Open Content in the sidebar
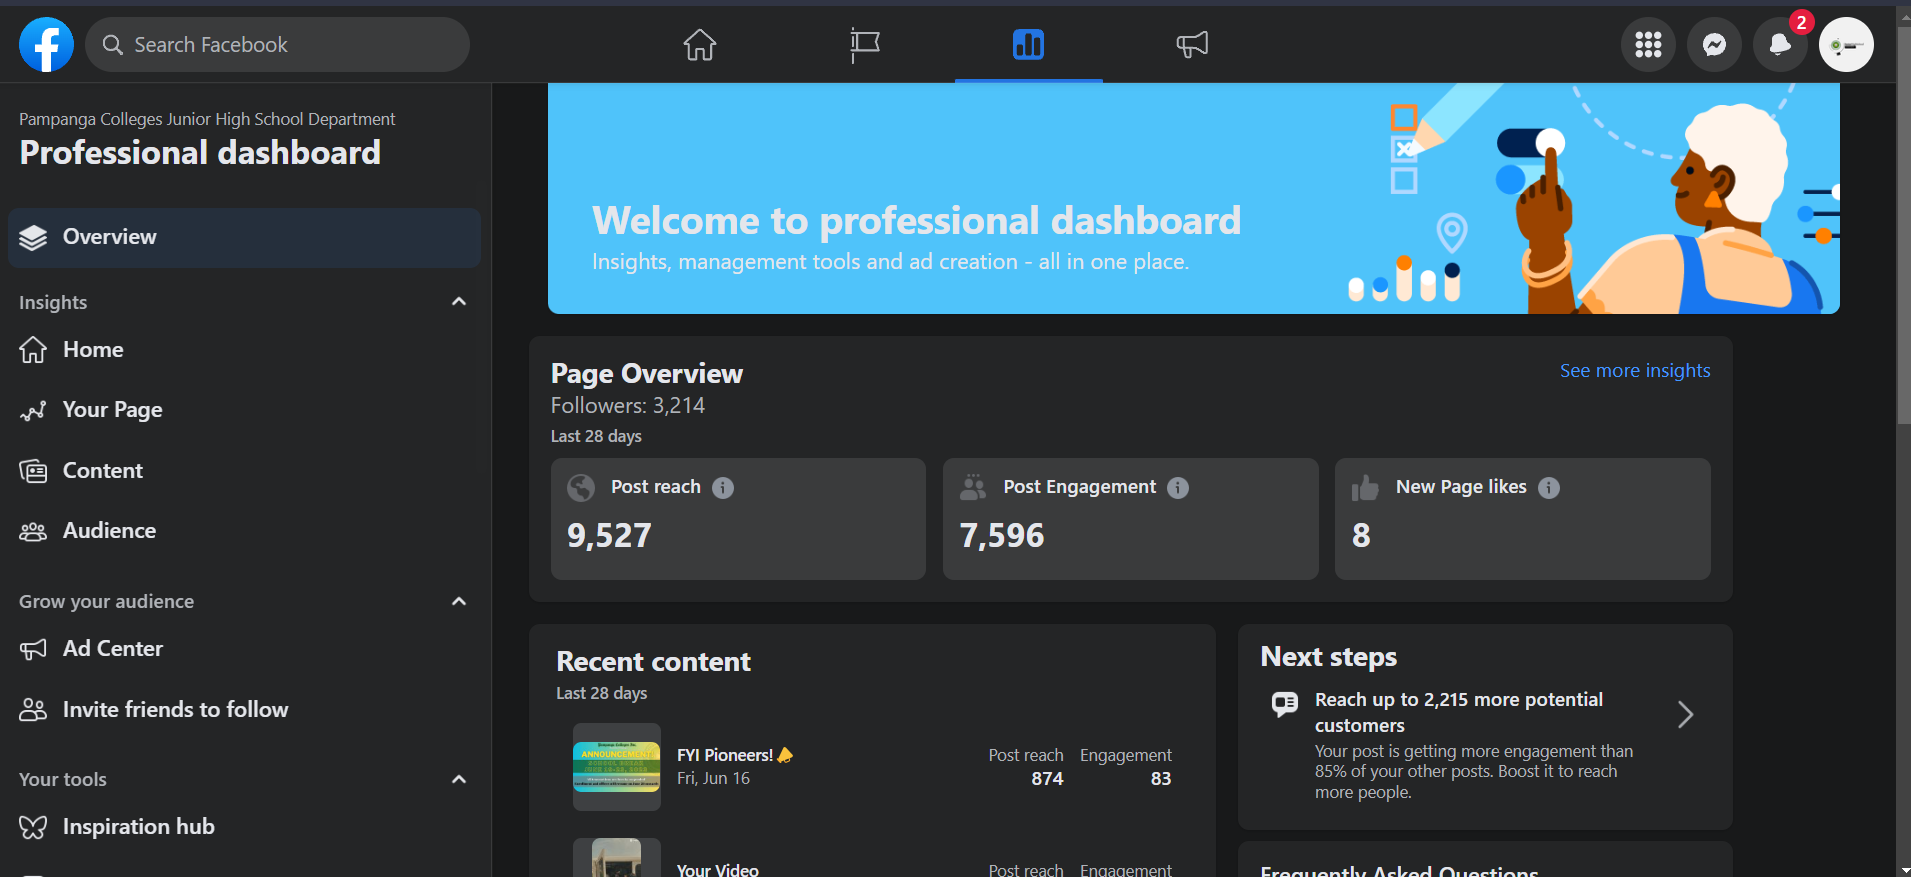 click(x=244, y=471)
